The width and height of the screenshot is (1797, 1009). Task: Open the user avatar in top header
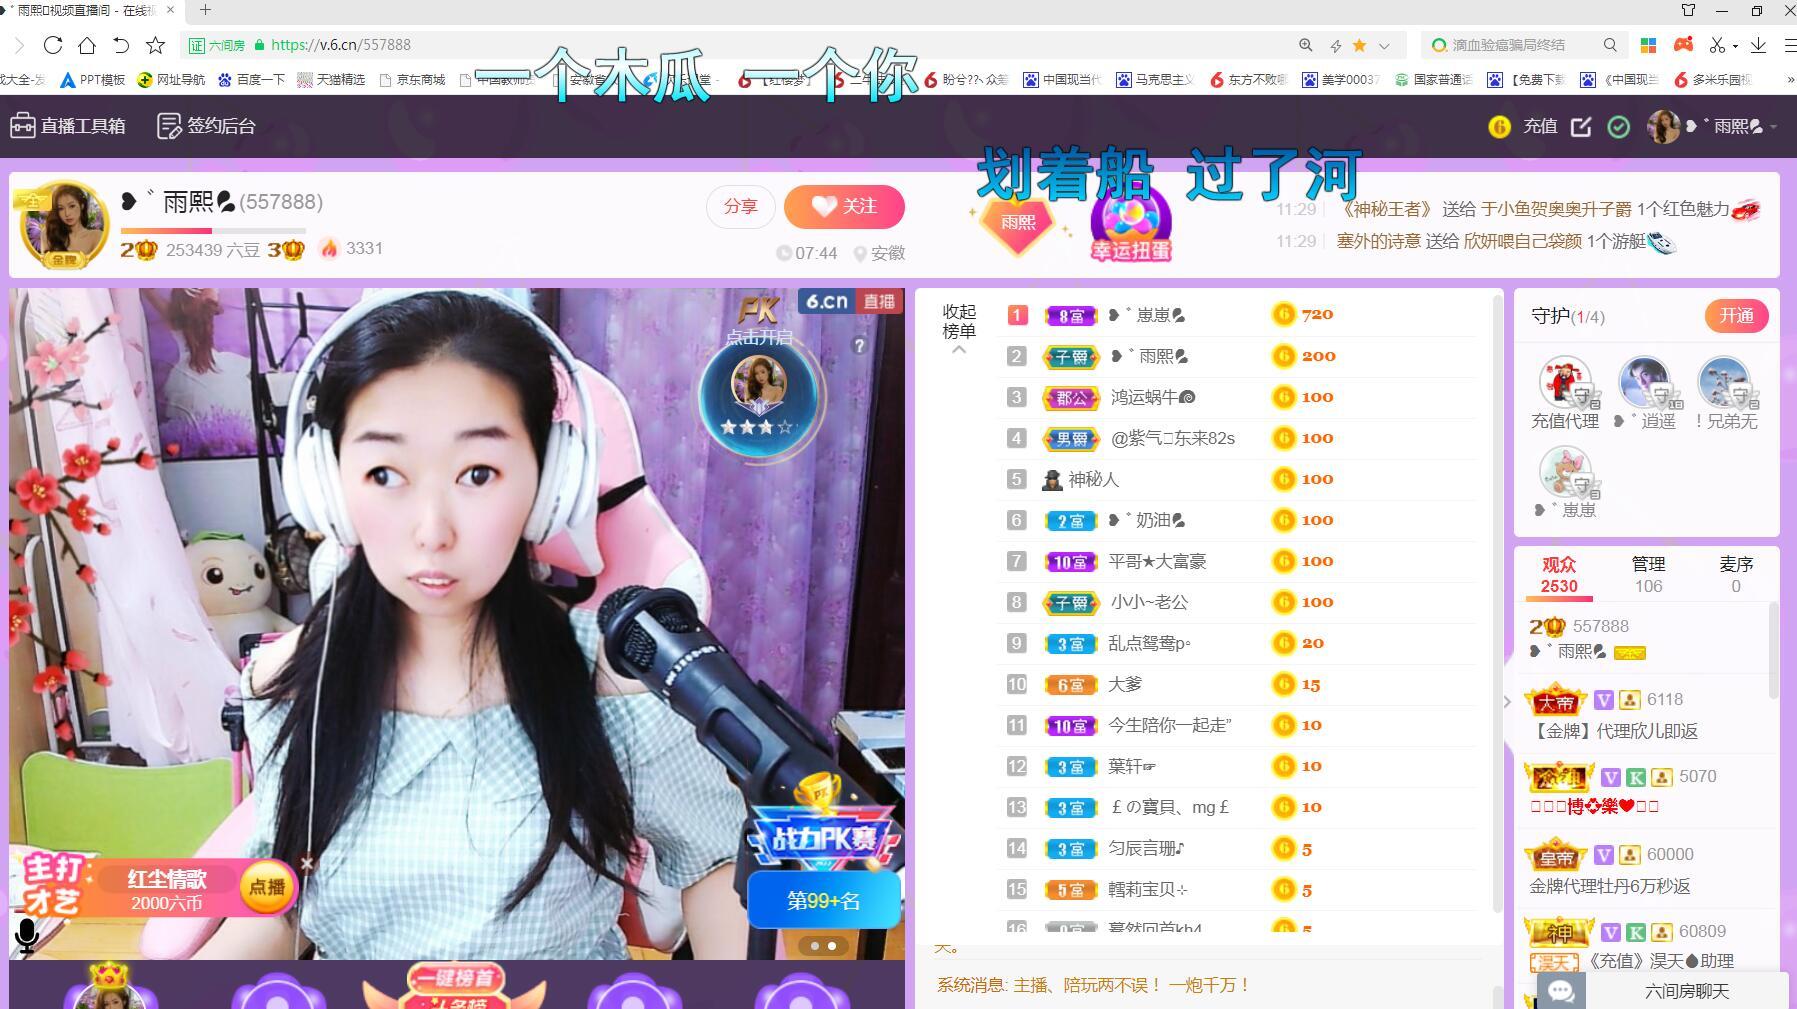point(1663,126)
